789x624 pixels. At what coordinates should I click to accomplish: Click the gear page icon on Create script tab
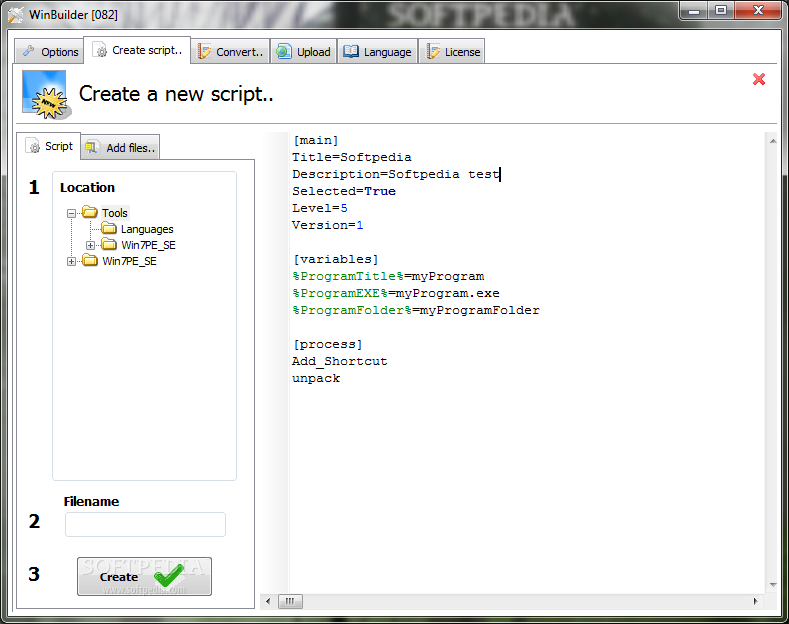pyautogui.click(x=101, y=50)
